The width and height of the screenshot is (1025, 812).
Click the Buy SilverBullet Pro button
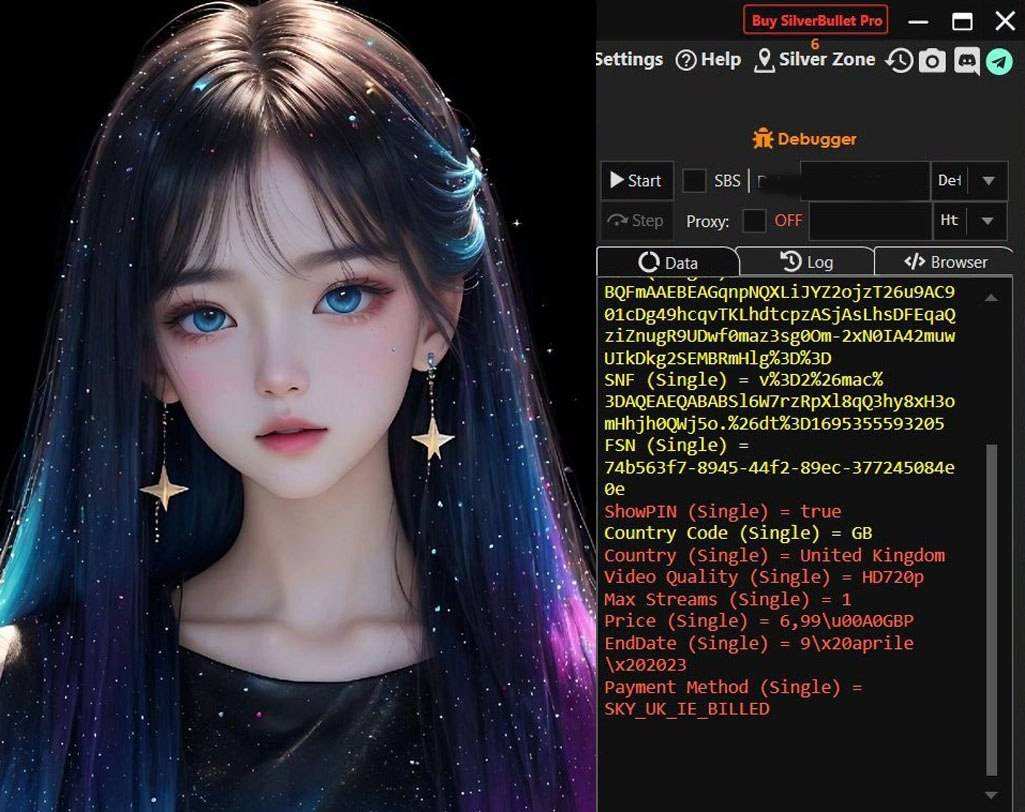pyautogui.click(x=815, y=20)
